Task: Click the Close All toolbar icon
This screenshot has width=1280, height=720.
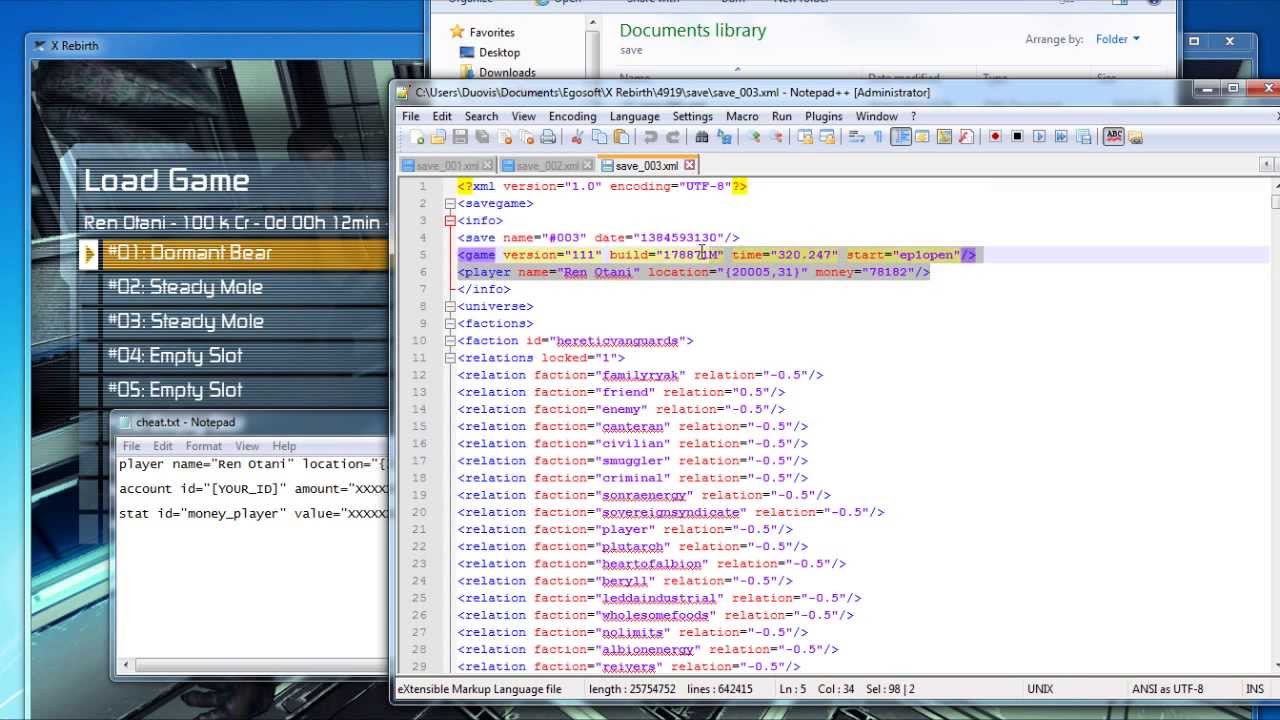Action: [x=526, y=137]
